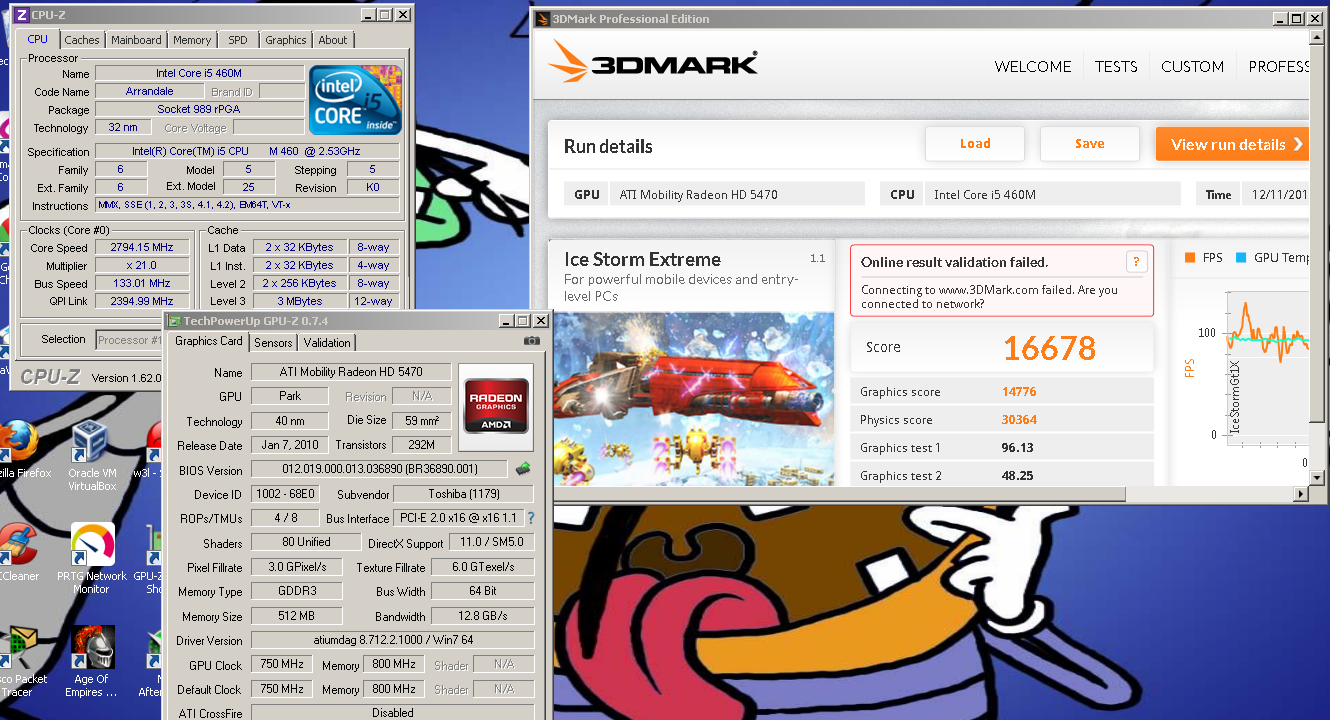Click the camera screenshot icon in GPU-Z
The width and height of the screenshot is (1330, 720).
531,341
